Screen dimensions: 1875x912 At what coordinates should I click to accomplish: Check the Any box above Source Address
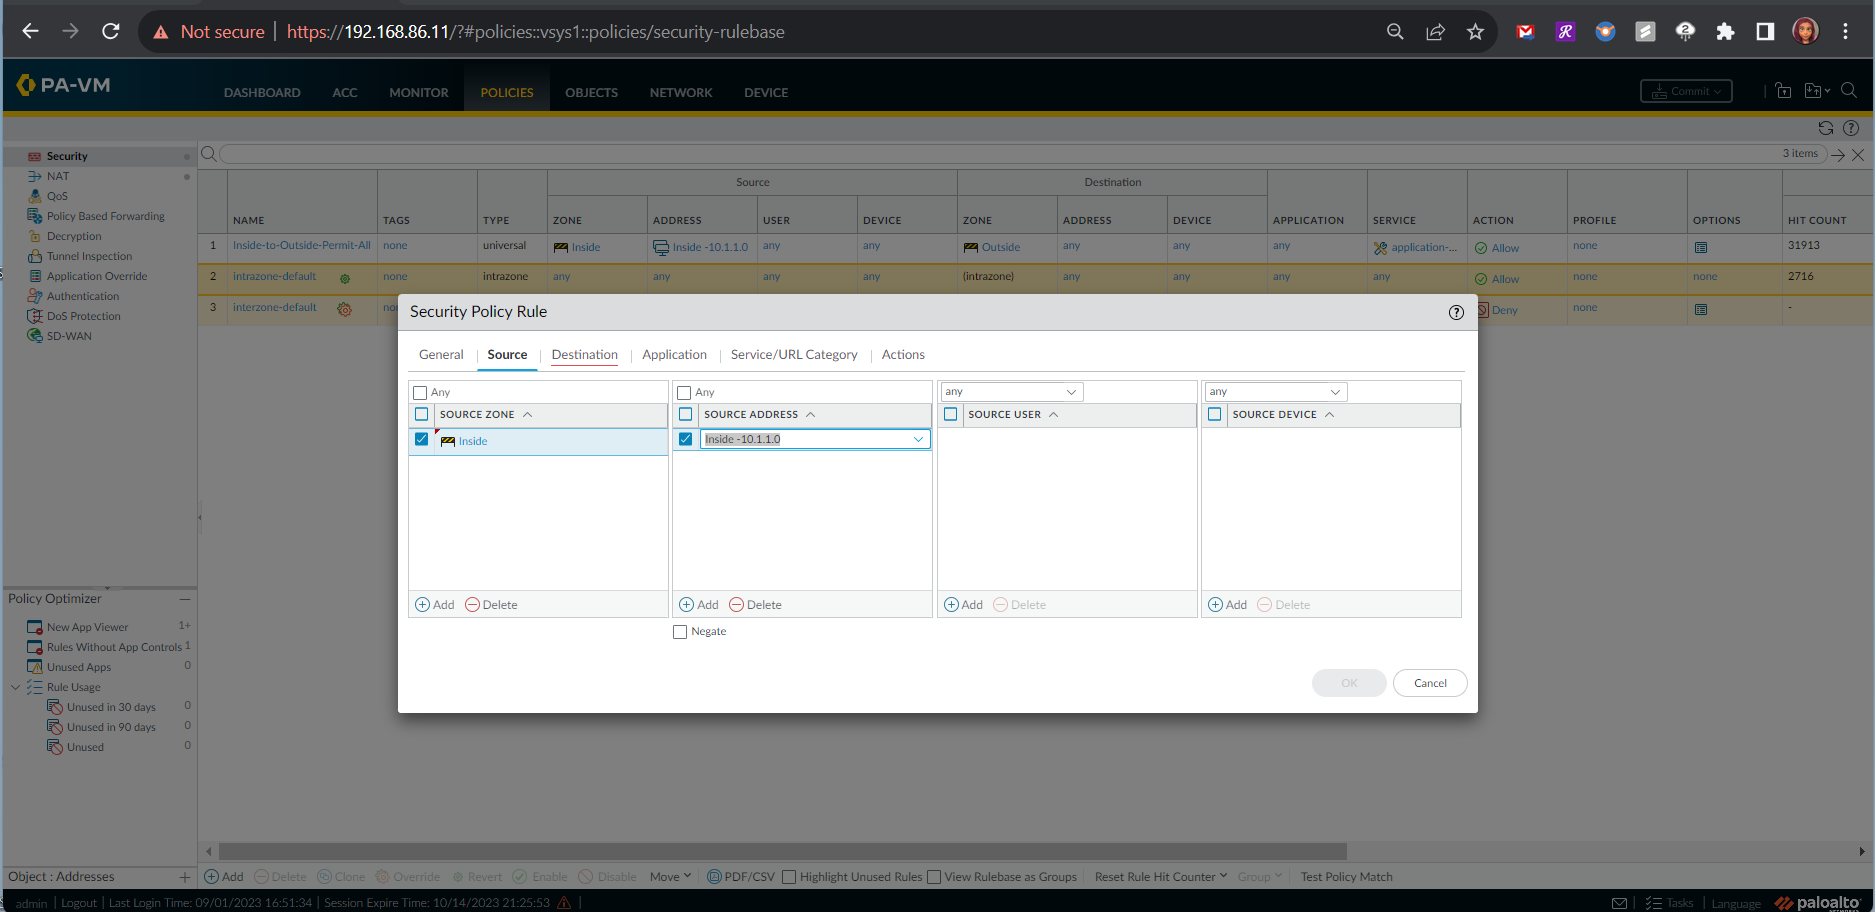coord(685,393)
